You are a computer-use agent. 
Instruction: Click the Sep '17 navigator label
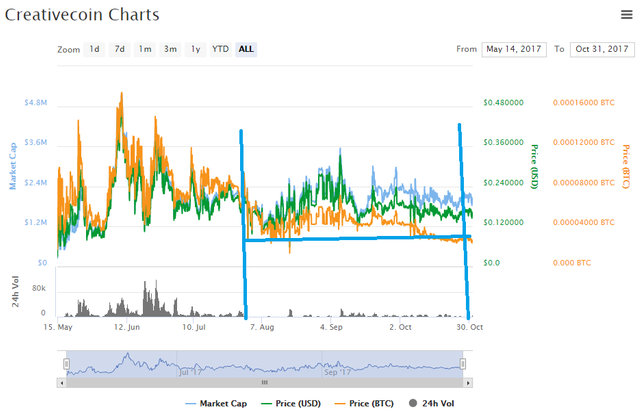(338, 372)
